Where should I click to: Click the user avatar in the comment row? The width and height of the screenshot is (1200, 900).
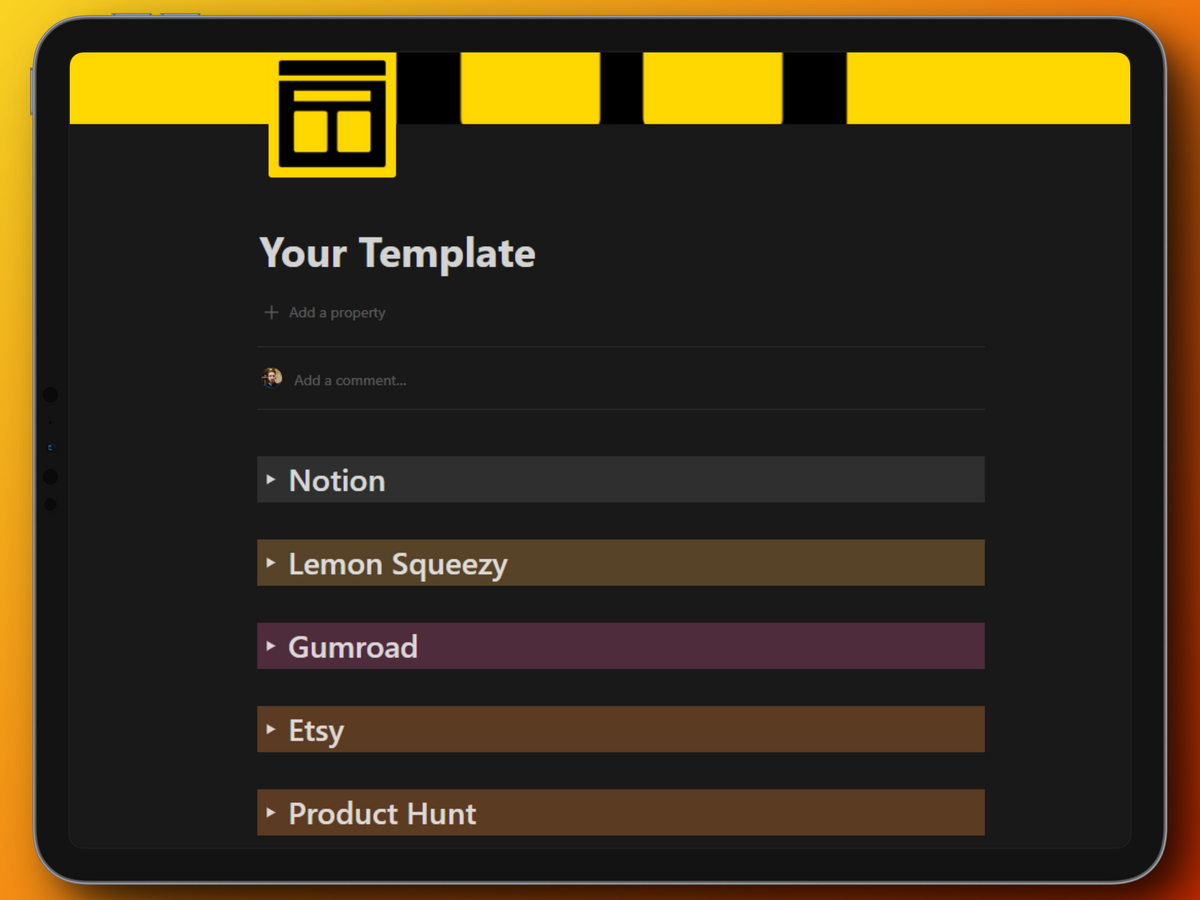click(272, 378)
